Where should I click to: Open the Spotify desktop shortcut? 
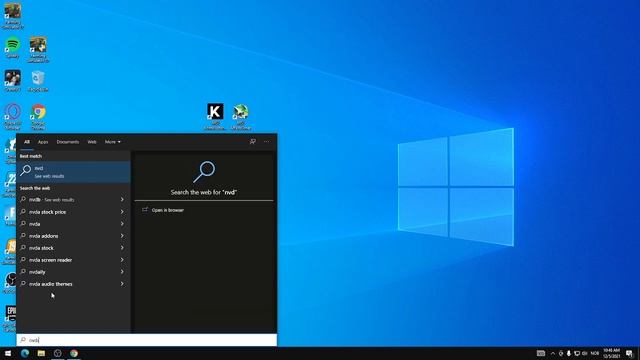[x=13, y=47]
